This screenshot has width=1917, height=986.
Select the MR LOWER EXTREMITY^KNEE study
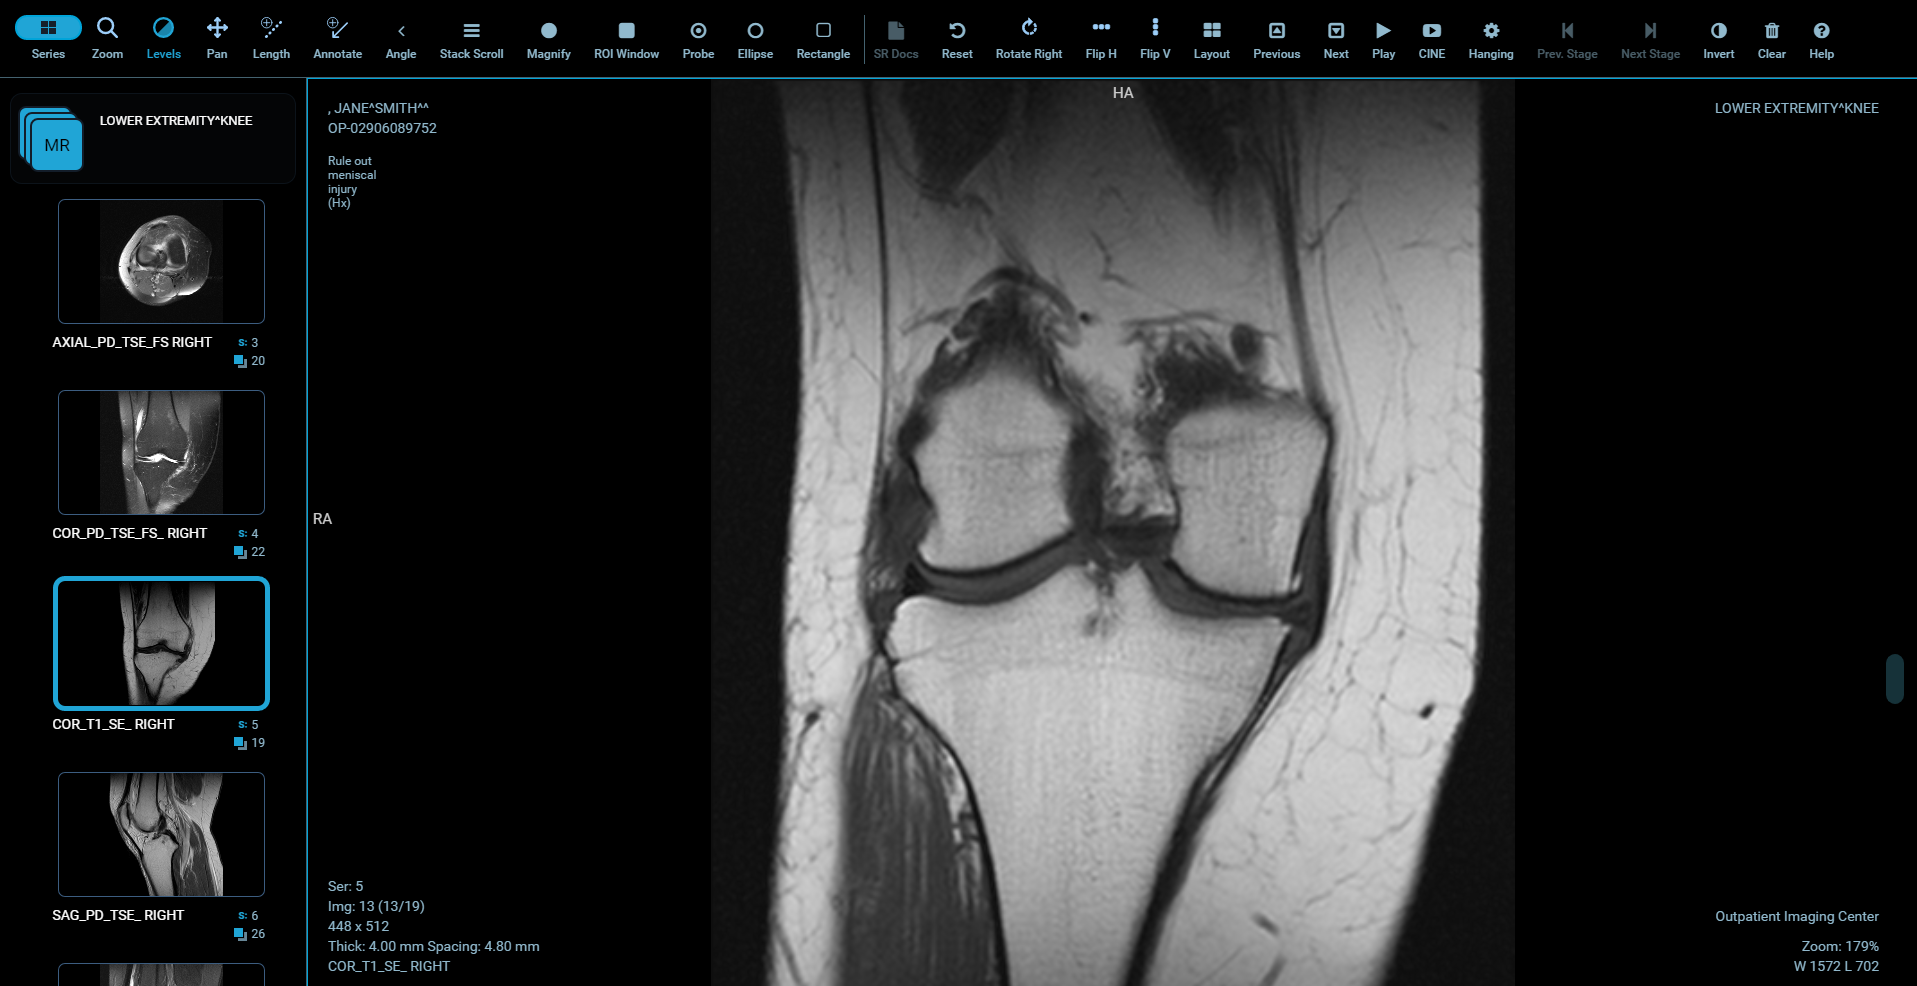[153, 138]
